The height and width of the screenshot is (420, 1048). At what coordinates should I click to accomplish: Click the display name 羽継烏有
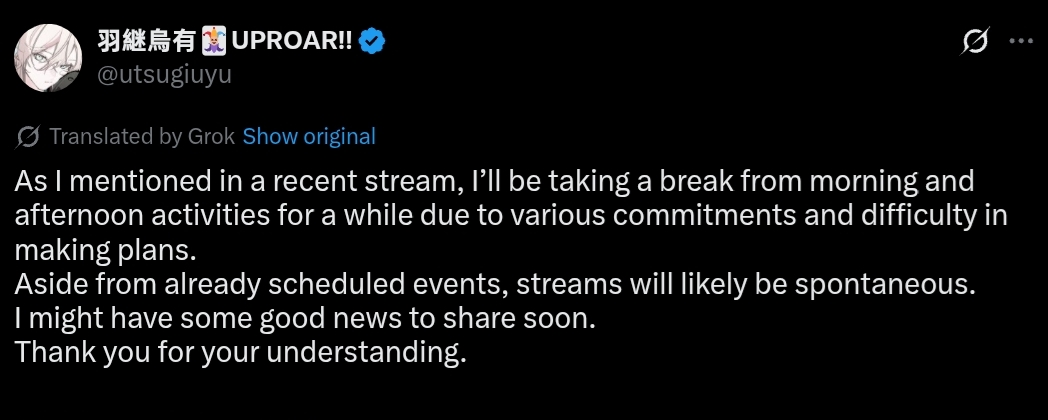(x=148, y=42)
